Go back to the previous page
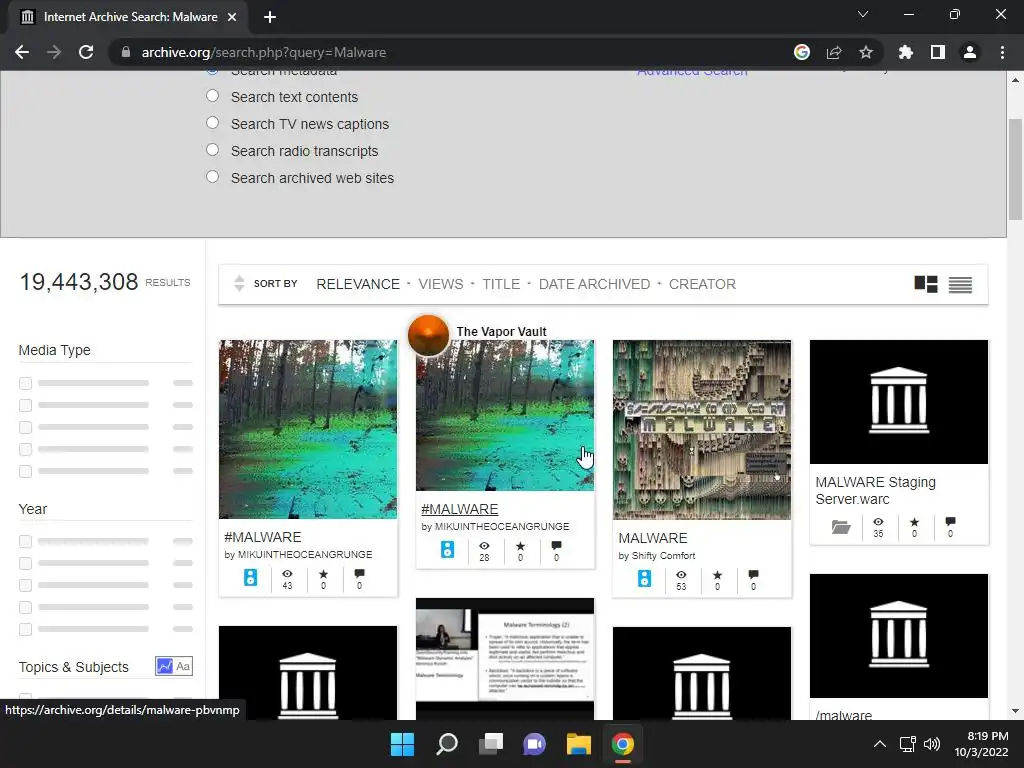The image size is (1024, 768). 22,52
